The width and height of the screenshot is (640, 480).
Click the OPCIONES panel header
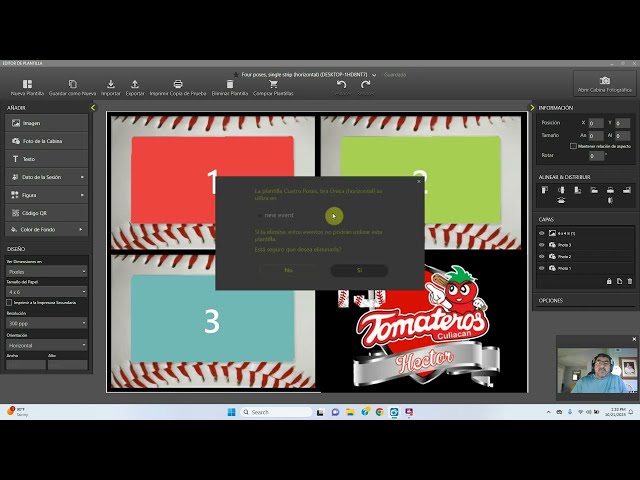click(x=551, y=300)
